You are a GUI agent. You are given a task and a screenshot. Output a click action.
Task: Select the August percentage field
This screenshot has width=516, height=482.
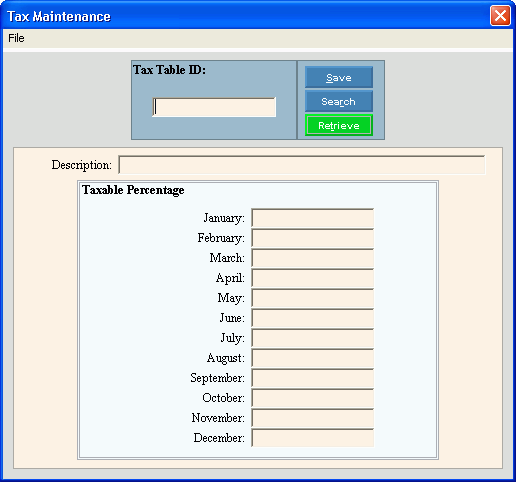tap(312, 358)
